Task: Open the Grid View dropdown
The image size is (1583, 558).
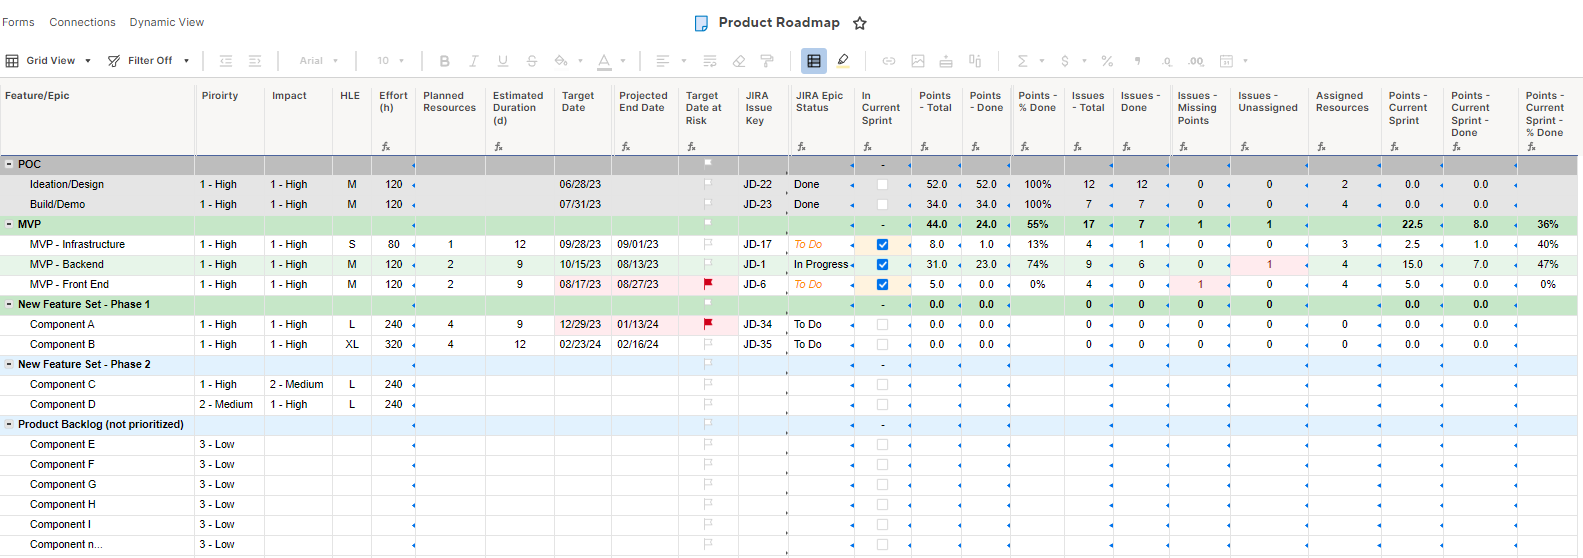Action: click(x=49, y=61)
